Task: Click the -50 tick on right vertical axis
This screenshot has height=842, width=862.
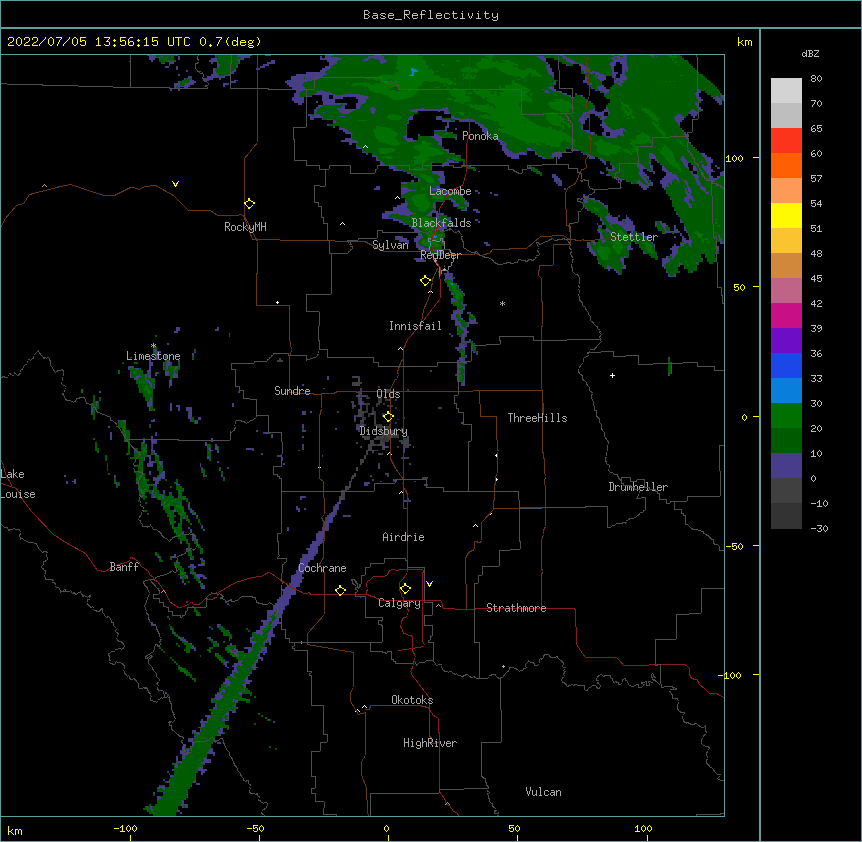Action: point(734,546)
